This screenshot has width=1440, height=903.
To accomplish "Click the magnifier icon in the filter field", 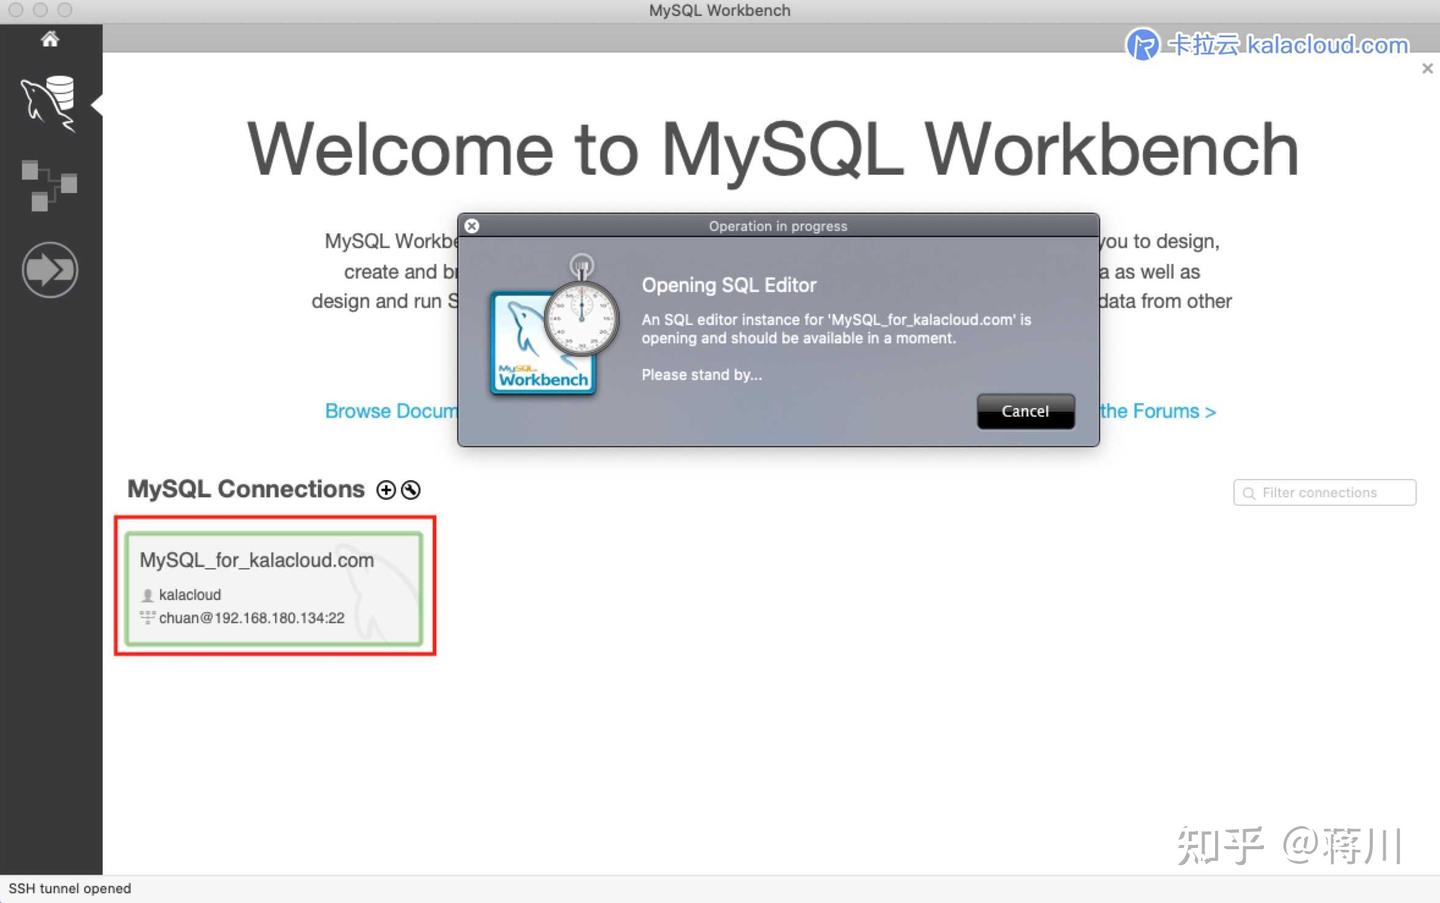I will pyautogui.click(x=1248, y=492).
